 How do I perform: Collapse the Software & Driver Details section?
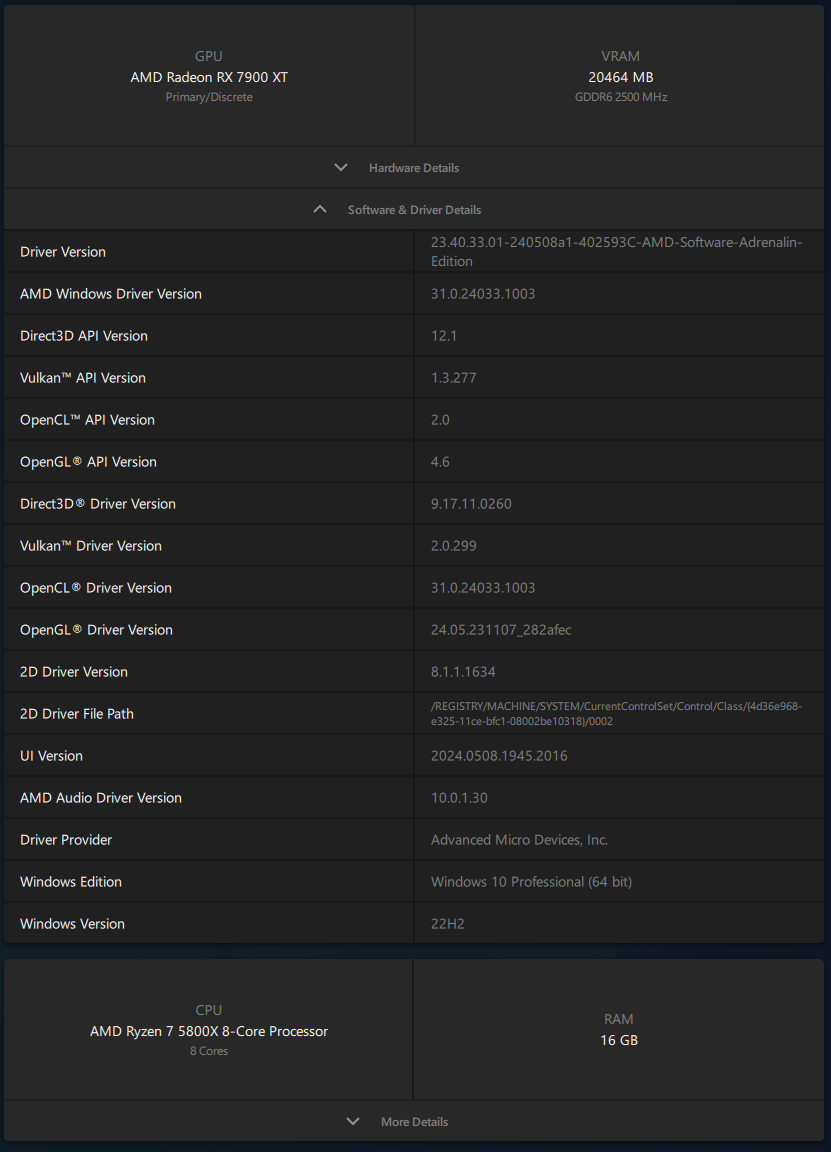pos(414,209)
